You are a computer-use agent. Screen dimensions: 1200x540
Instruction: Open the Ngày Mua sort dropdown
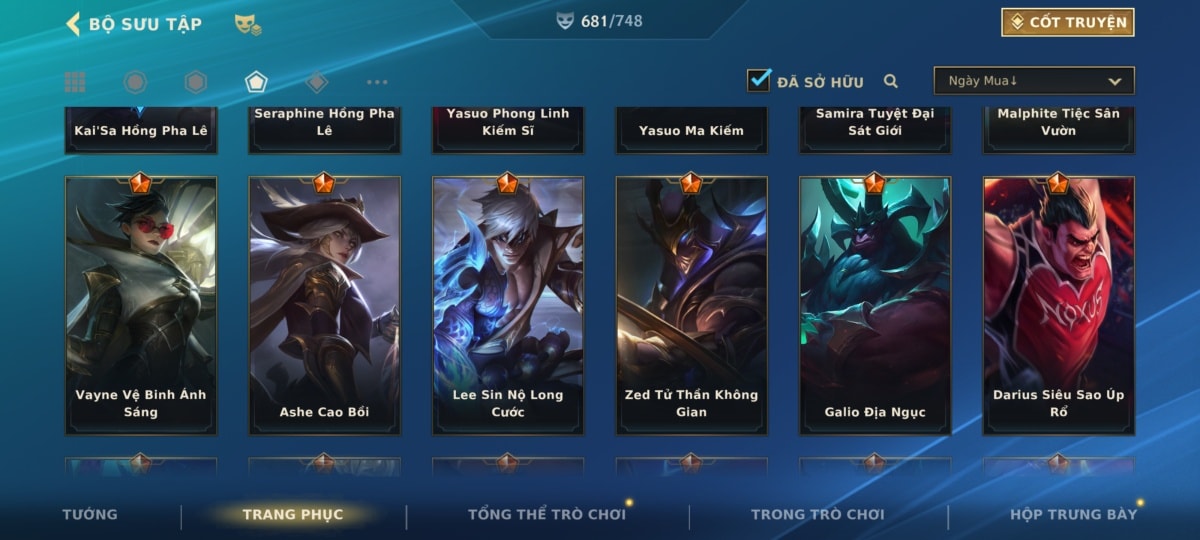[x=1034, y=81]
